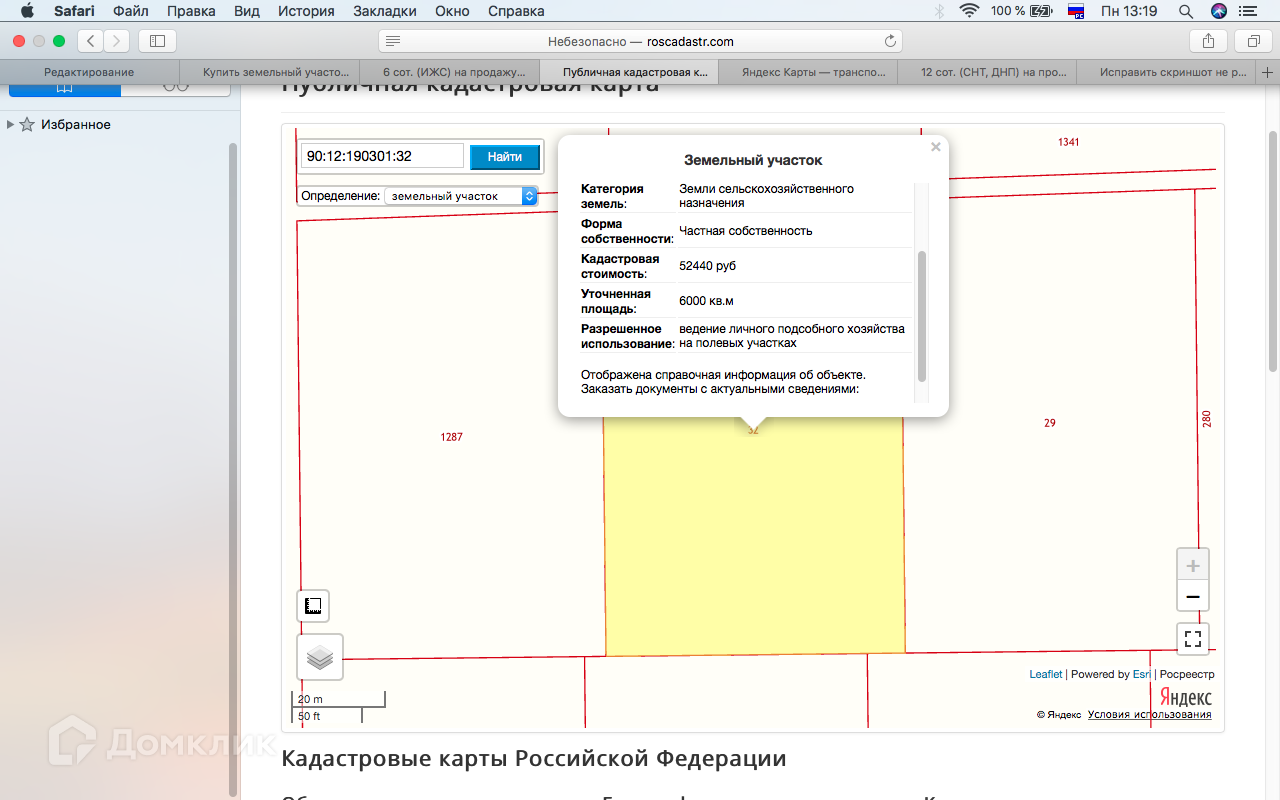Image resolution: width=1280 pixels, height=800 pixels.
Task: Open the Справка menu
Action: pos(516,11)
